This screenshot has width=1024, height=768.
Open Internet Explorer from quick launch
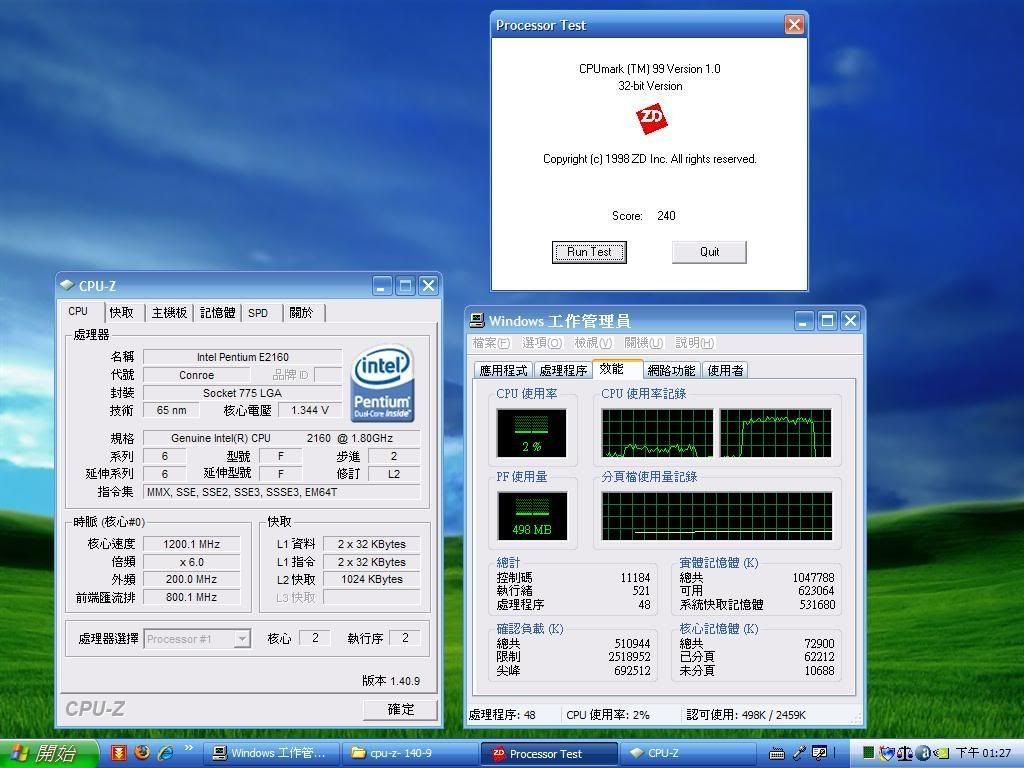(165, 753)
